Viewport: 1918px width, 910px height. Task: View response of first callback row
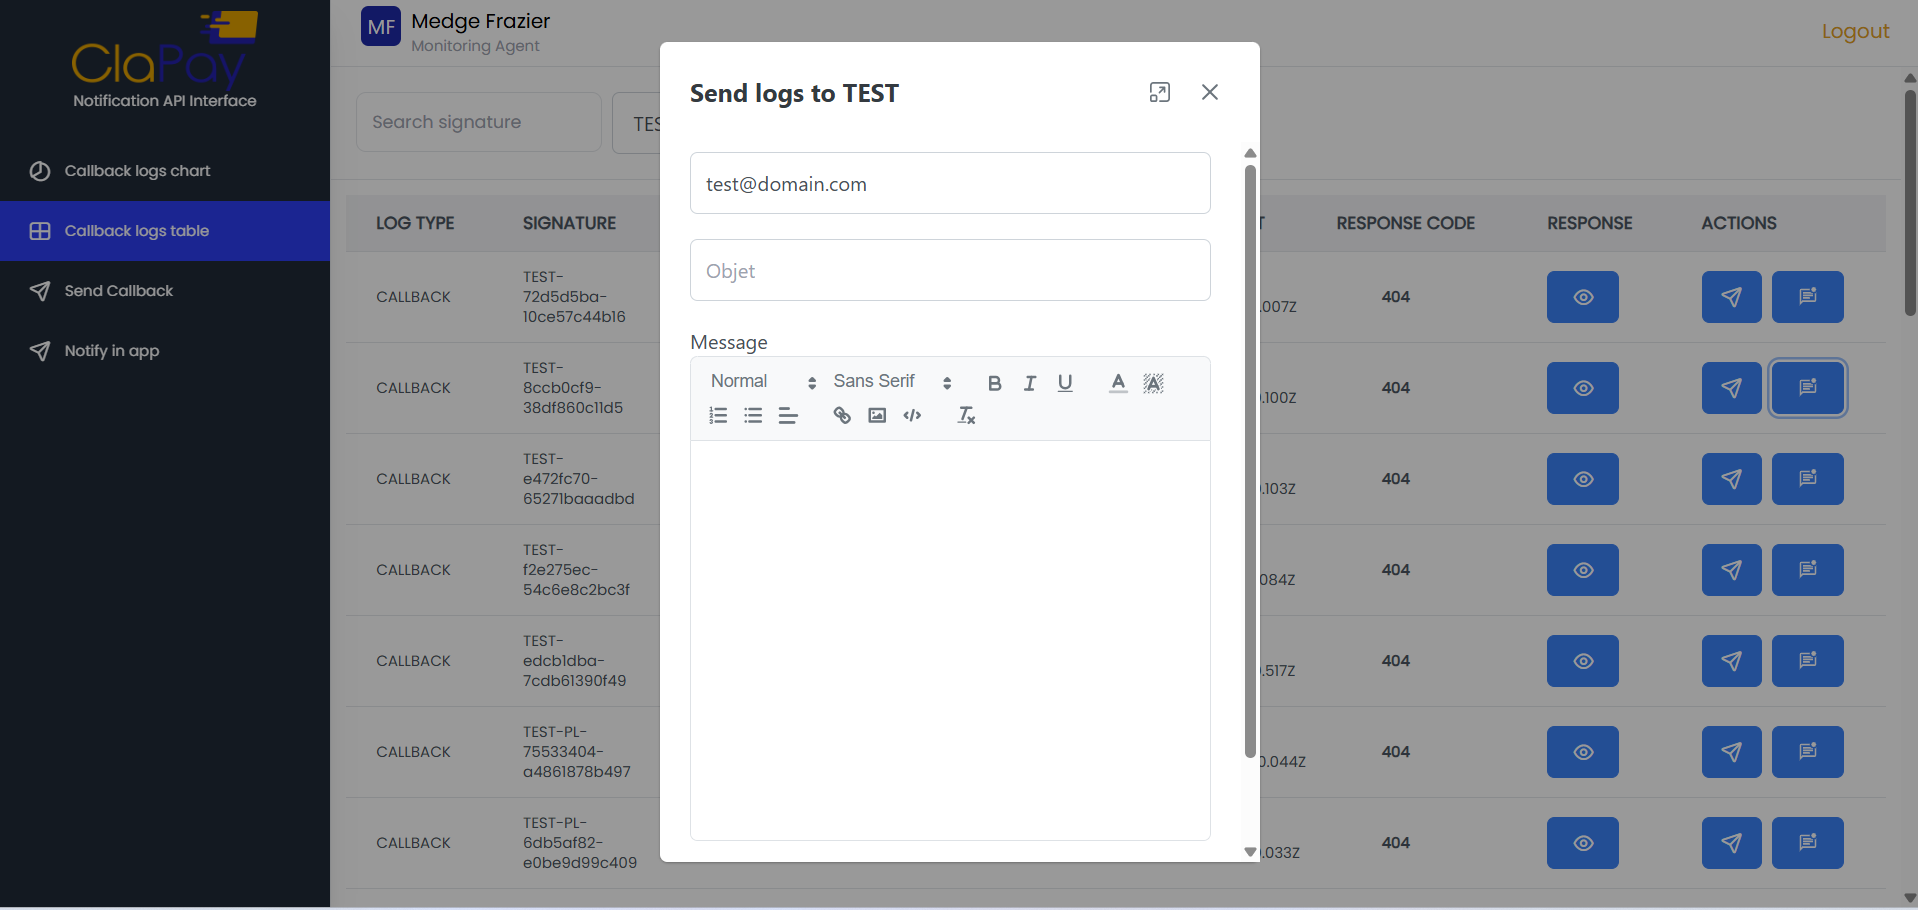pos(1582,298)
